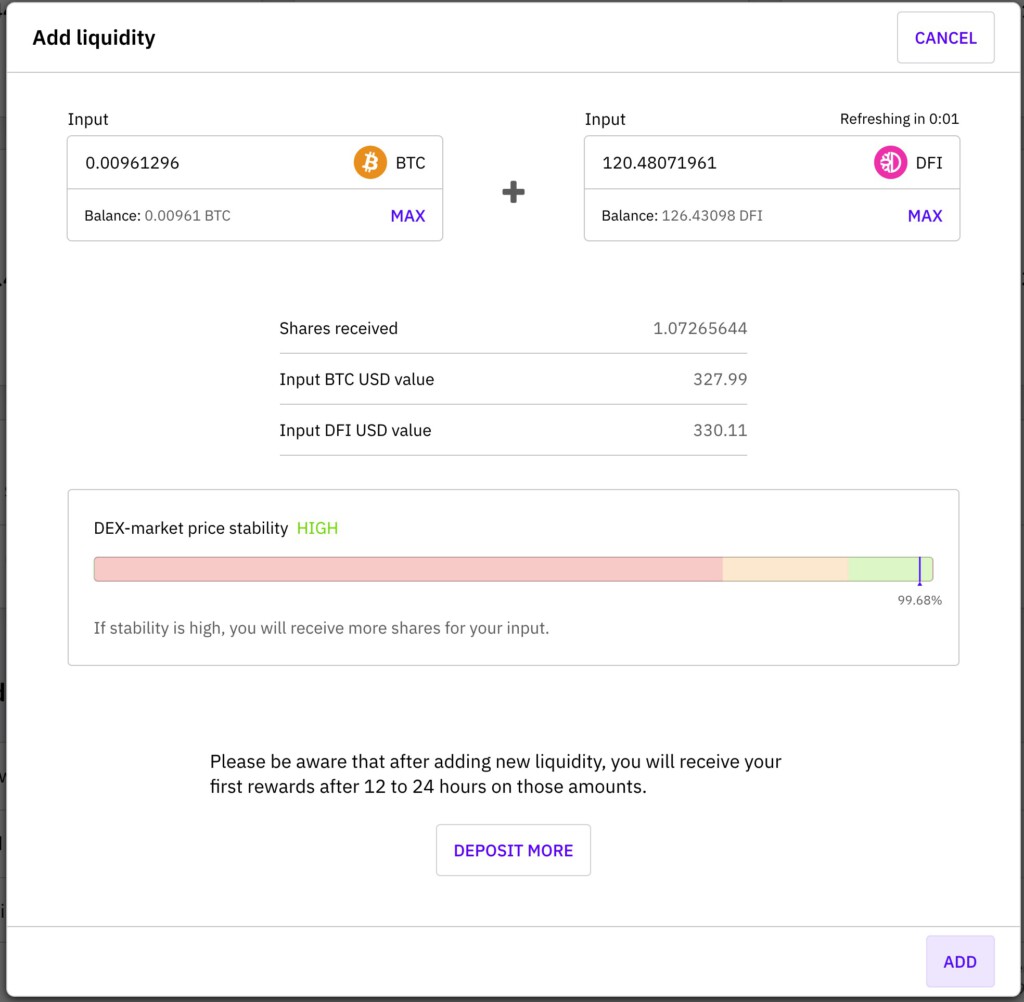Click the orange Bitcoin coin icon

click(369, 162)
